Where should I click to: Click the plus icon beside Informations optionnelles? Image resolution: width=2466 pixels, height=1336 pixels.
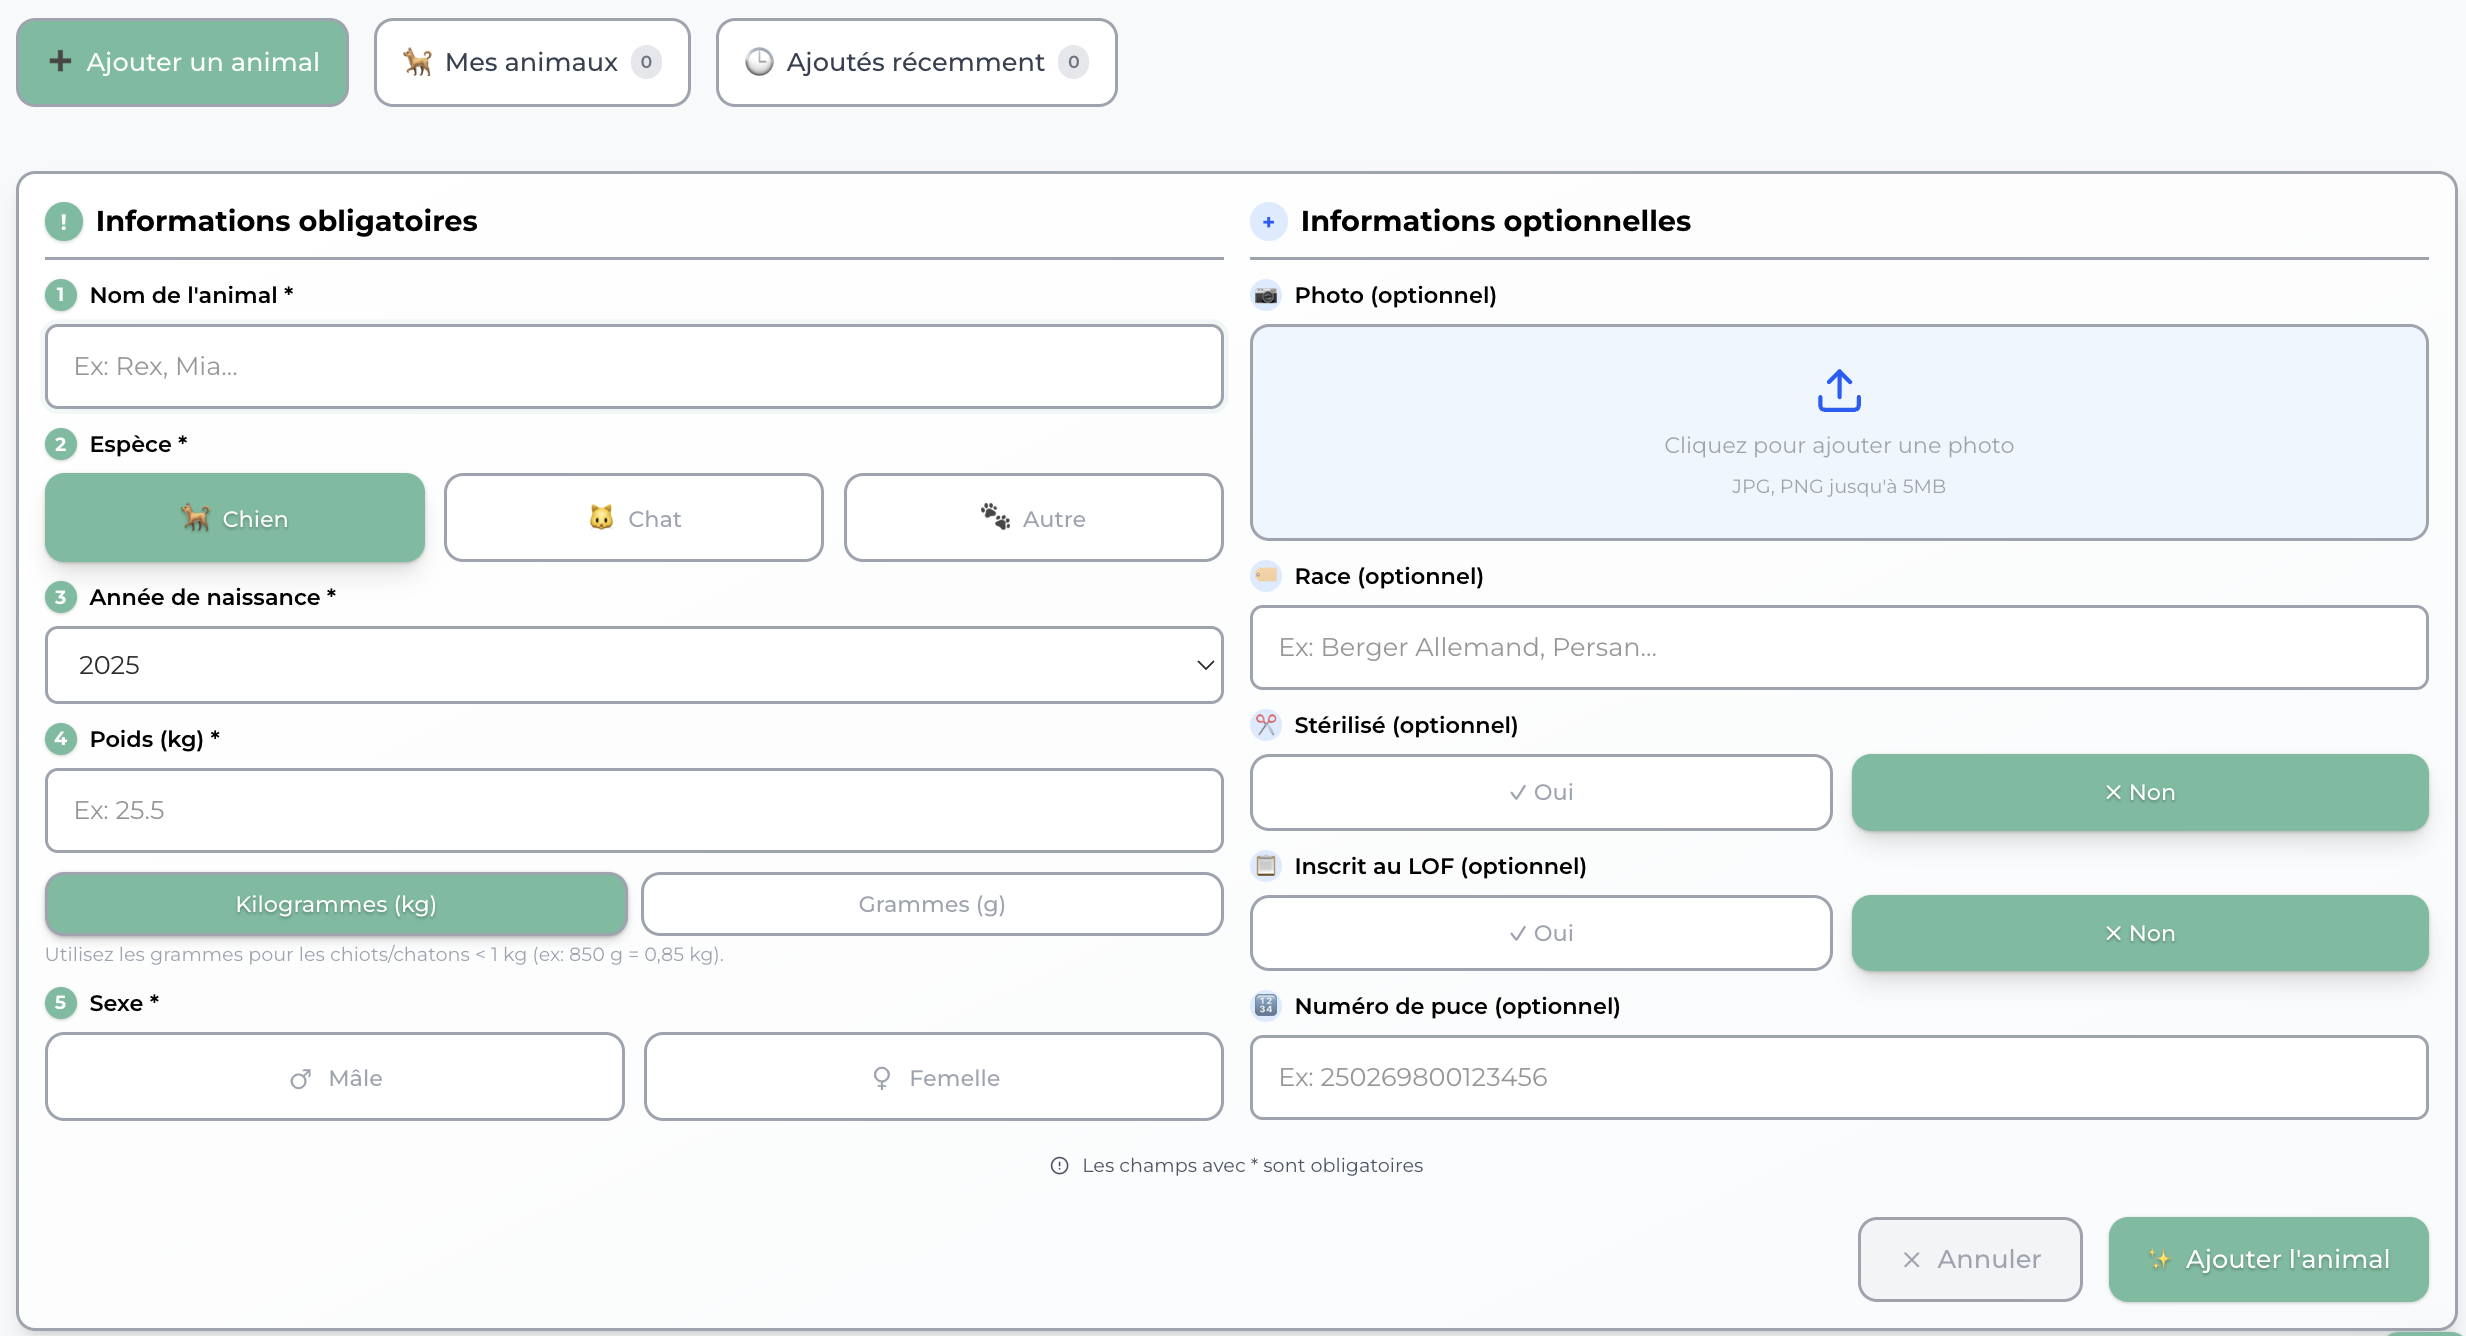1268,222
